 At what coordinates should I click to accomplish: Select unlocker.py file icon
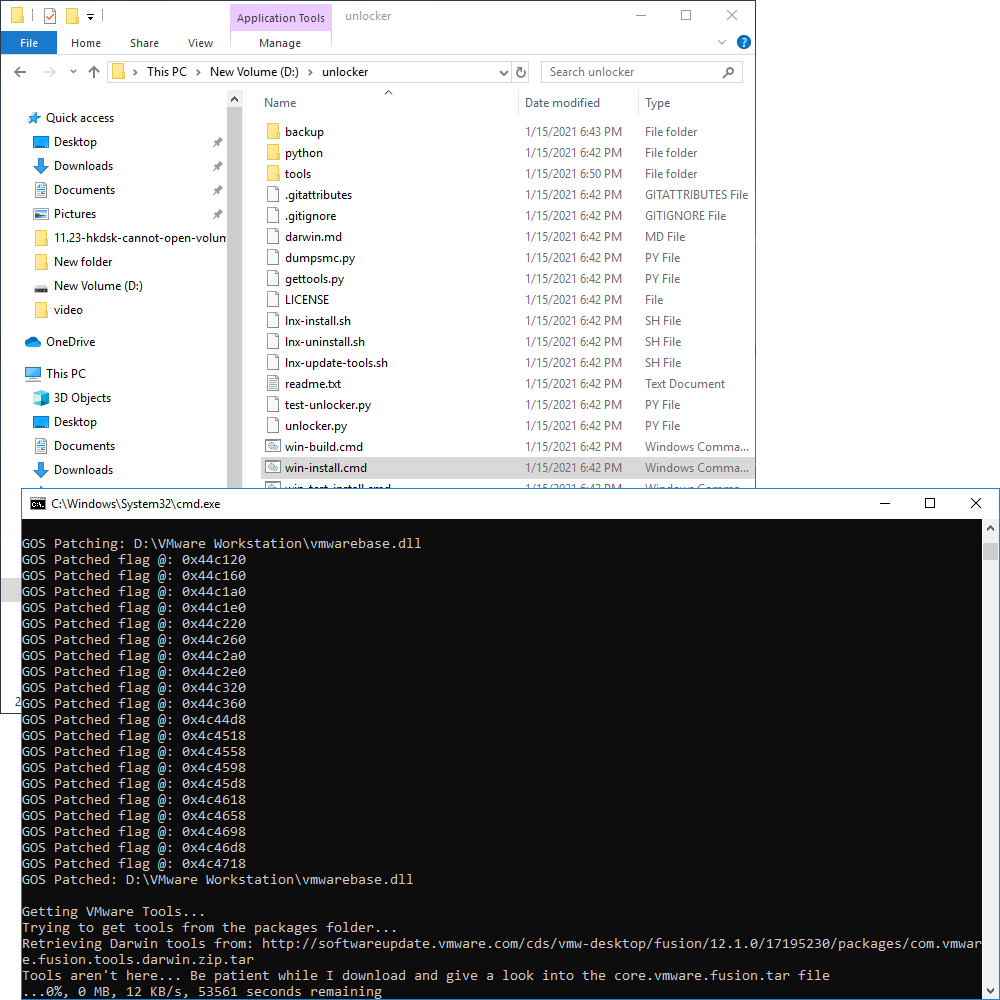(x=273, y=425)
